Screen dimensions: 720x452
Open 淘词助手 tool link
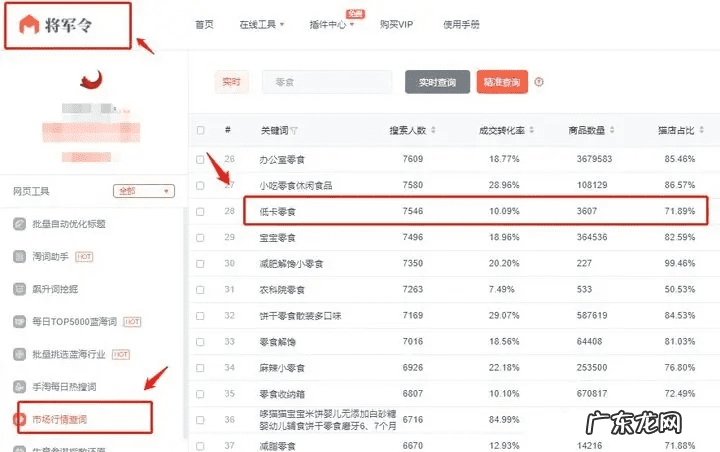click(51, 256)
